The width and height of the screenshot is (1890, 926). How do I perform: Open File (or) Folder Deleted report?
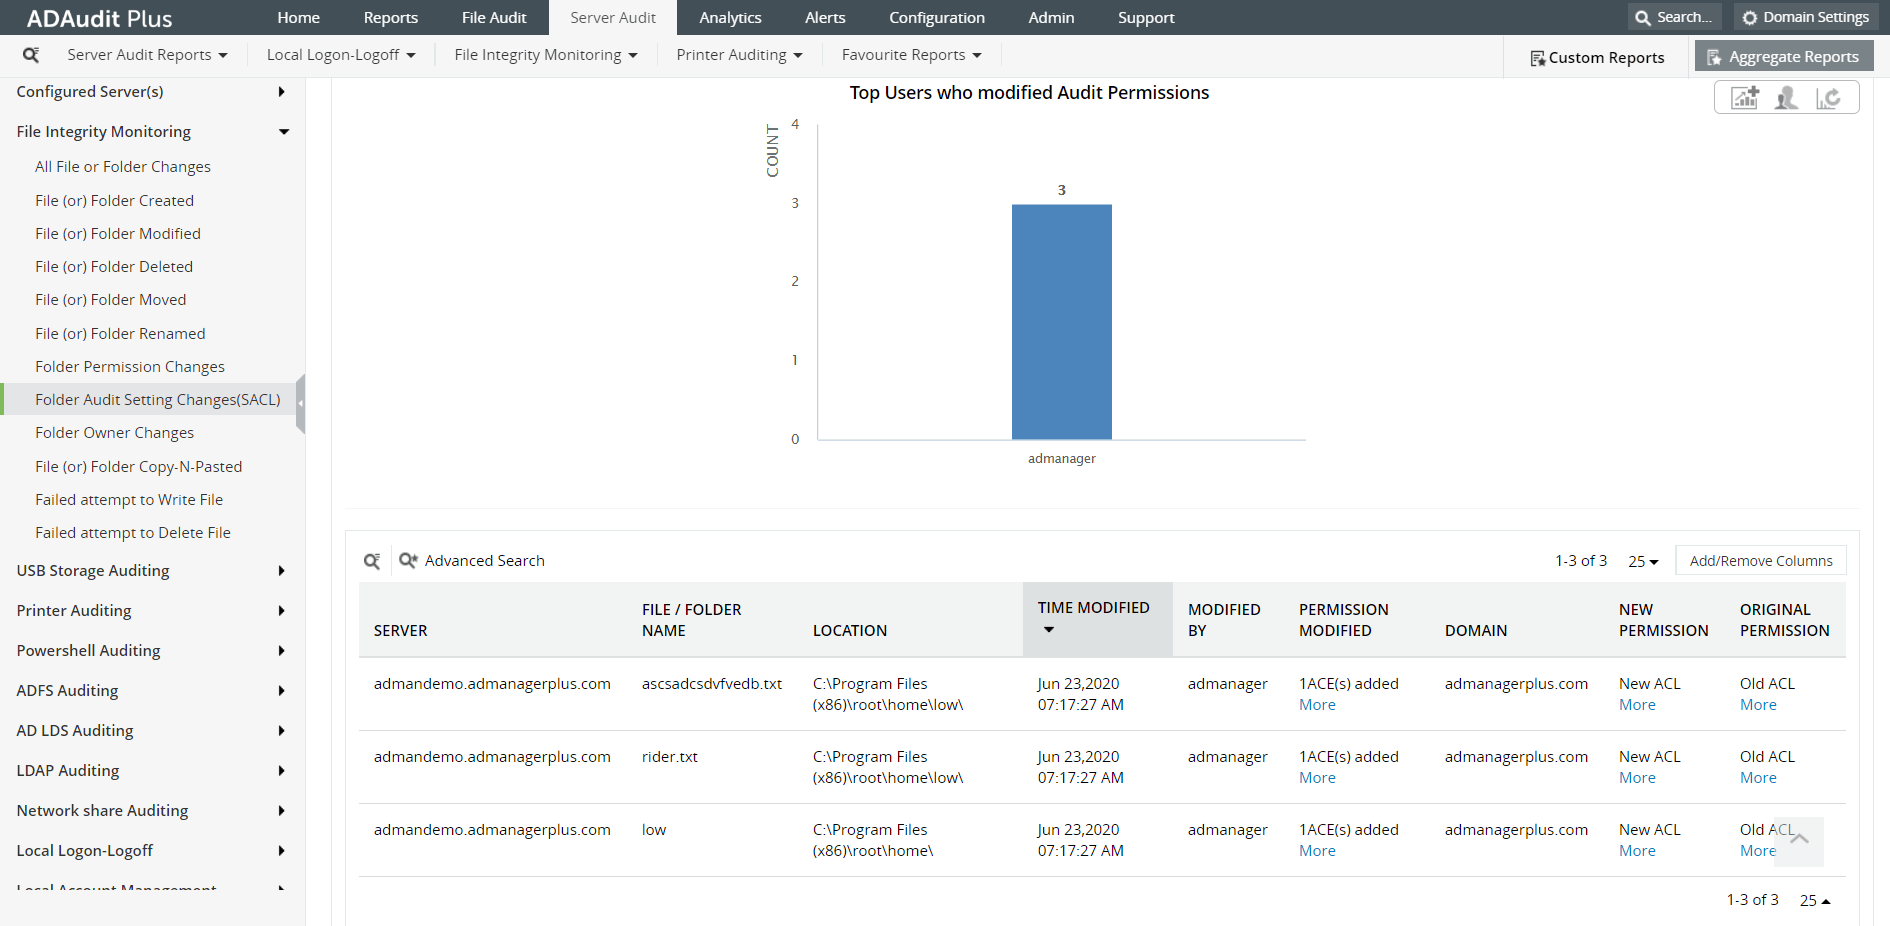(114, 267)
